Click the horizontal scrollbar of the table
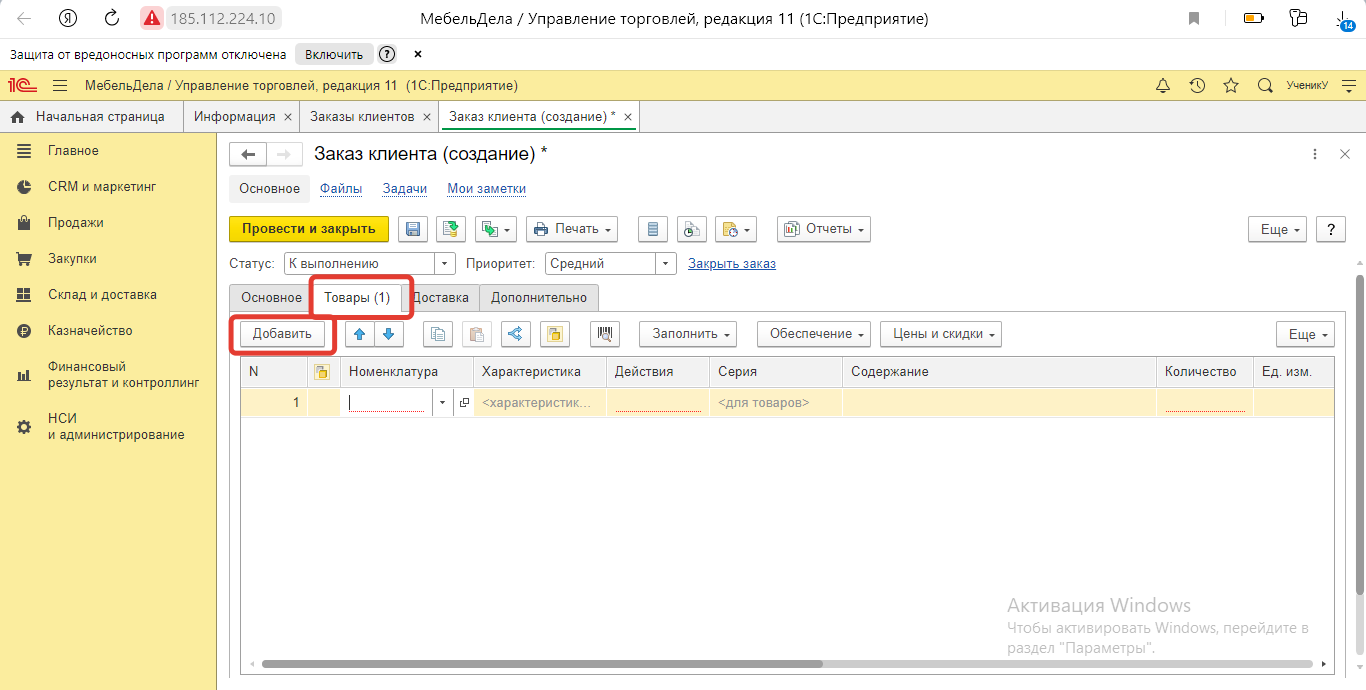This screenshot has width=1366, height=690. coord(541,664)
